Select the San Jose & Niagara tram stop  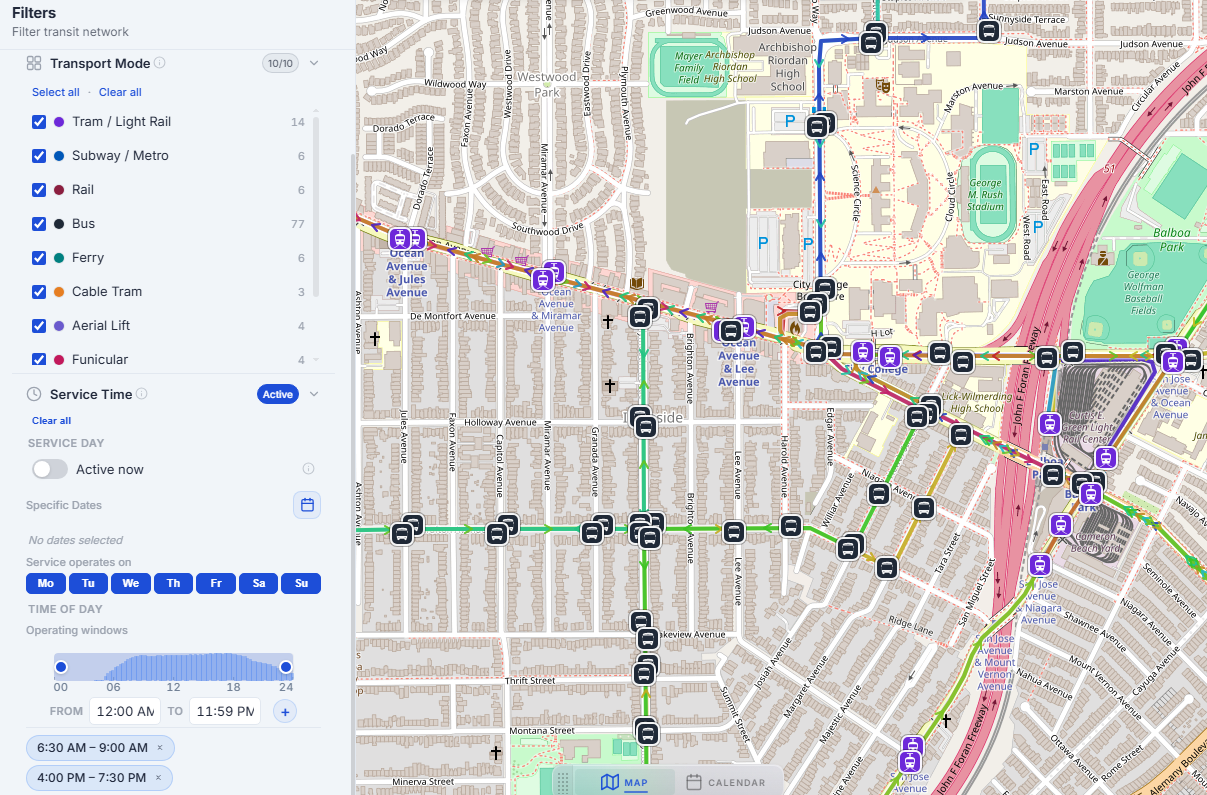[1040, 566]
